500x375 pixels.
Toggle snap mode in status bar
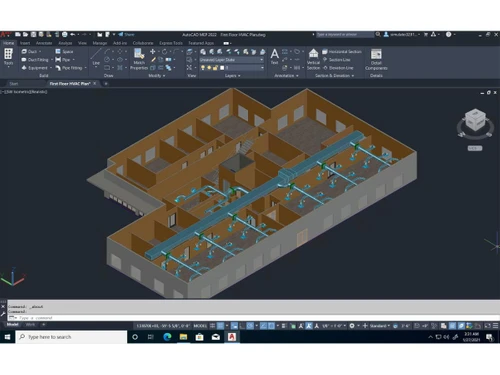(x=221, y=326)
